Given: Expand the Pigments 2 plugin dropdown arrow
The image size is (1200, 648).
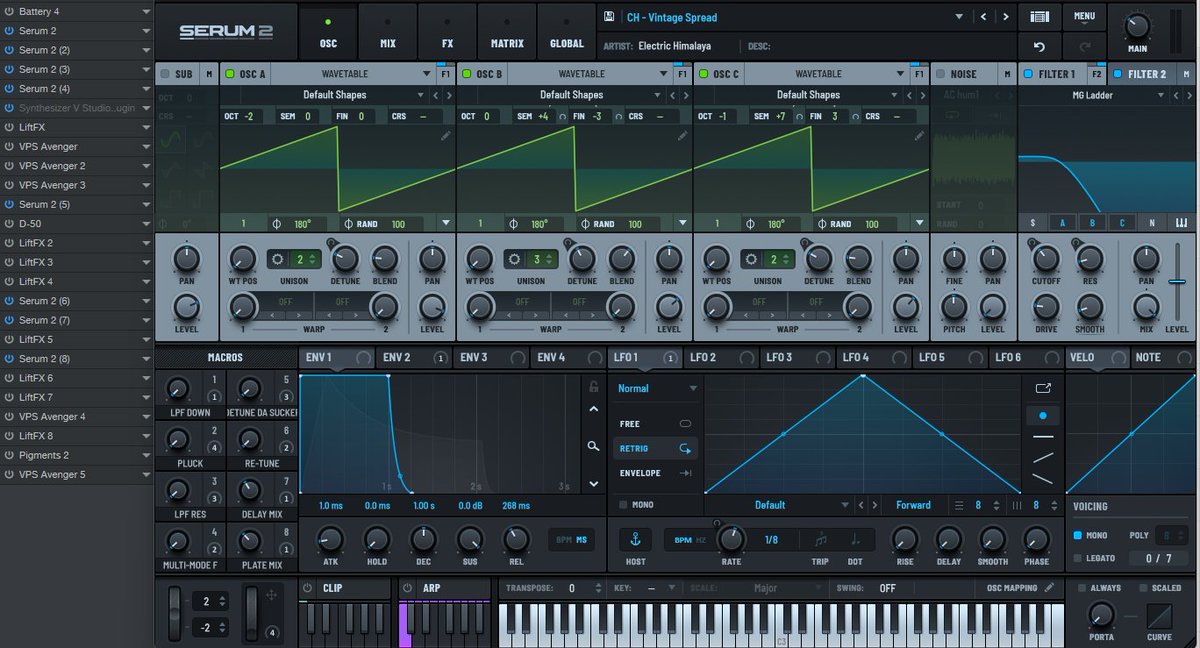Looking at the screenshot, I should tap(146, 455).
